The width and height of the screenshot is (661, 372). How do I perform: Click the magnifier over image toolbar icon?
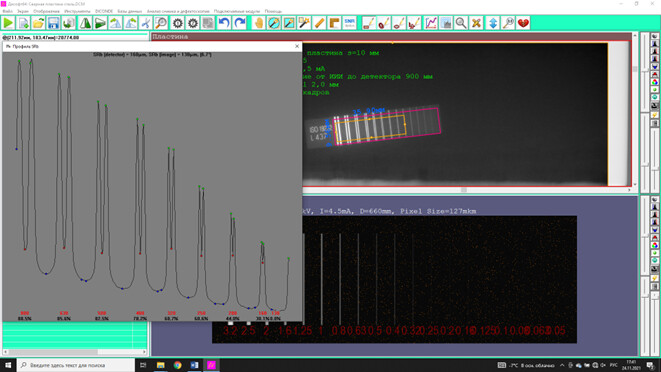[161, 23]
